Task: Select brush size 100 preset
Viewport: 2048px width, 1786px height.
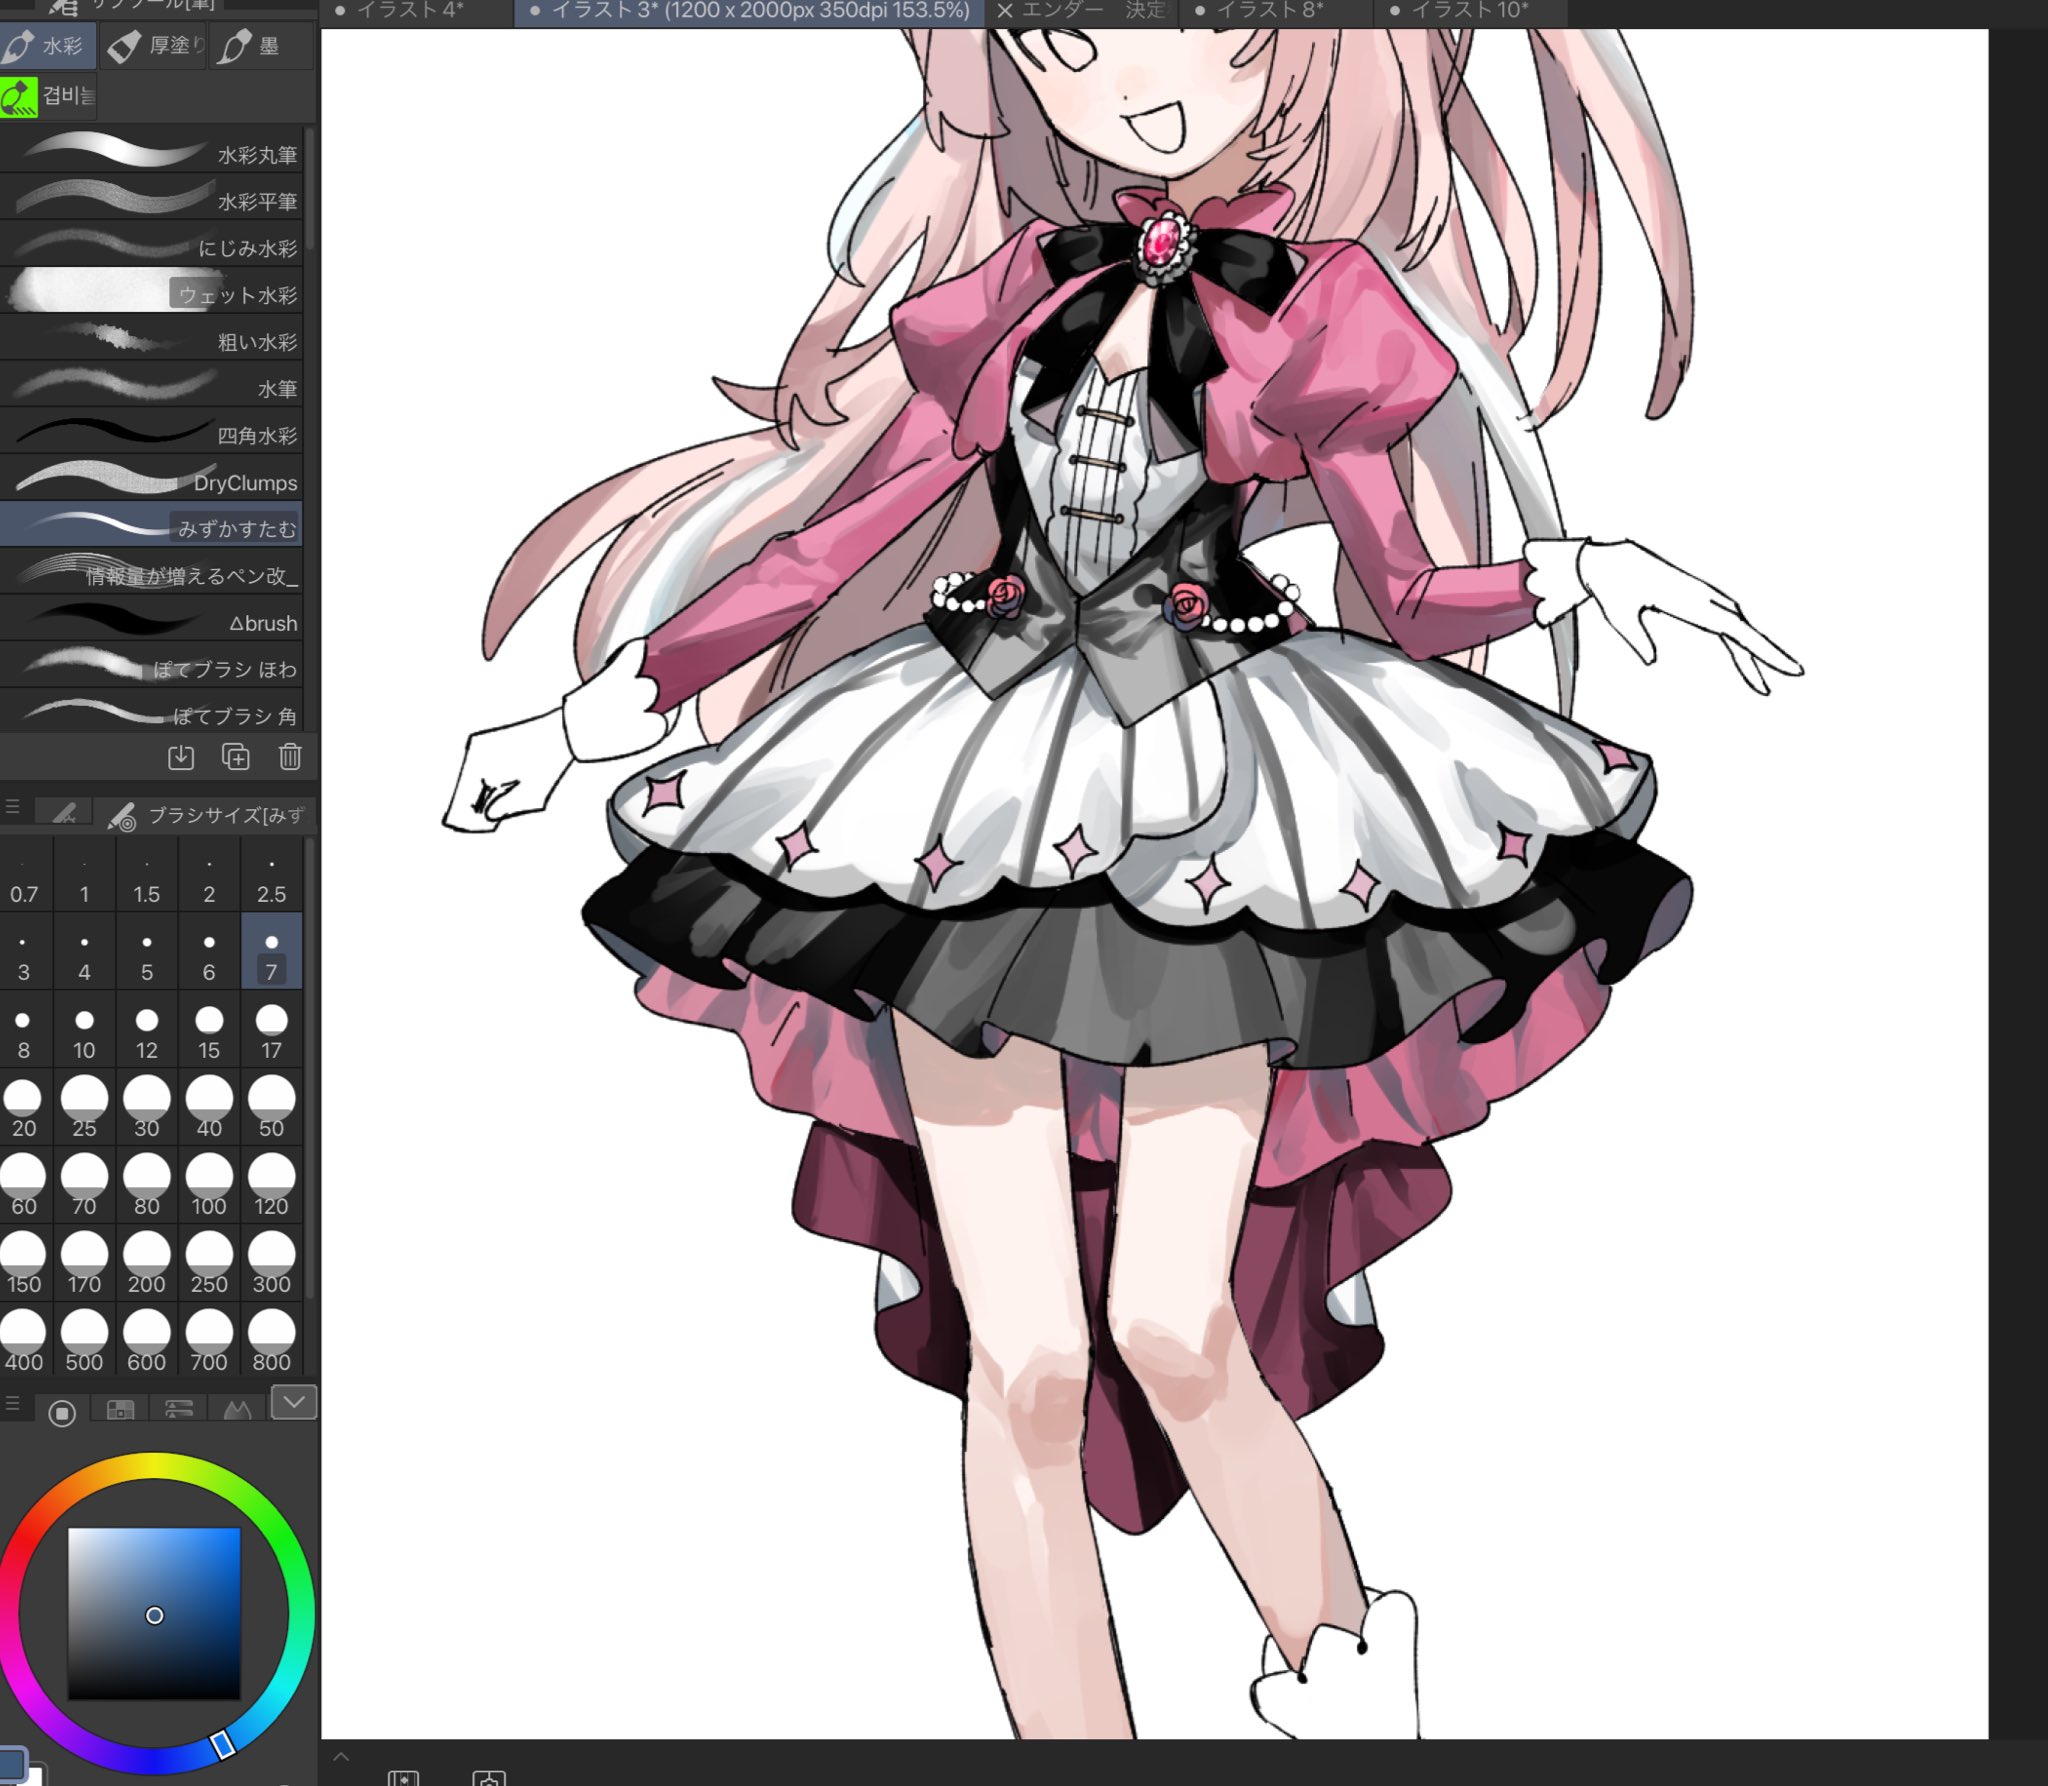Action: click(x=209, y=1185)
